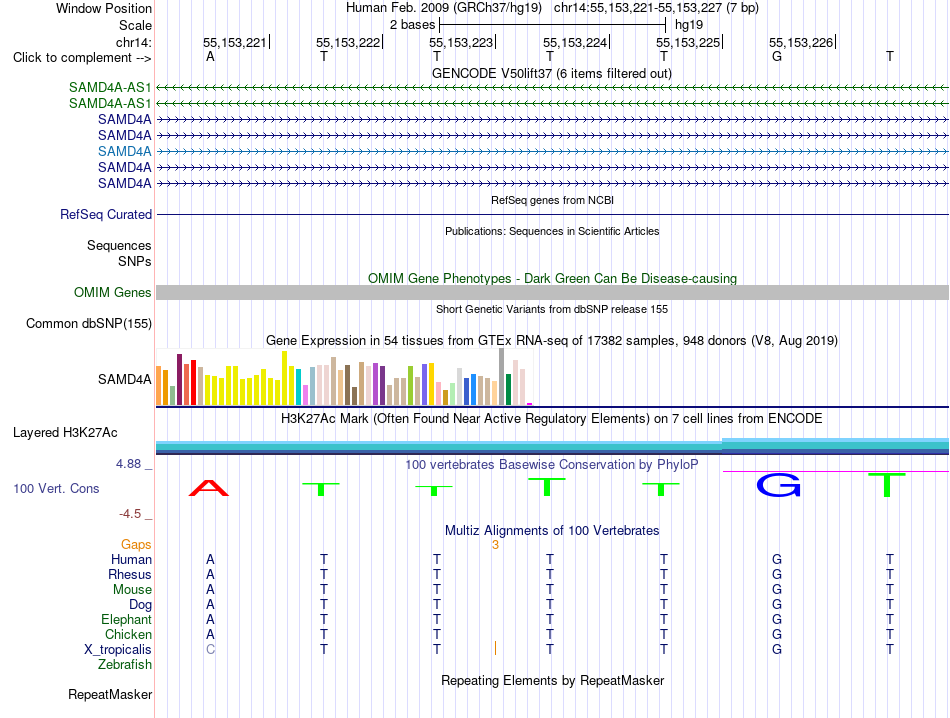Click position label 55,153,223
Image resolution: width=950 pixels, height=718 pixels.
click(x=461, y=42)
